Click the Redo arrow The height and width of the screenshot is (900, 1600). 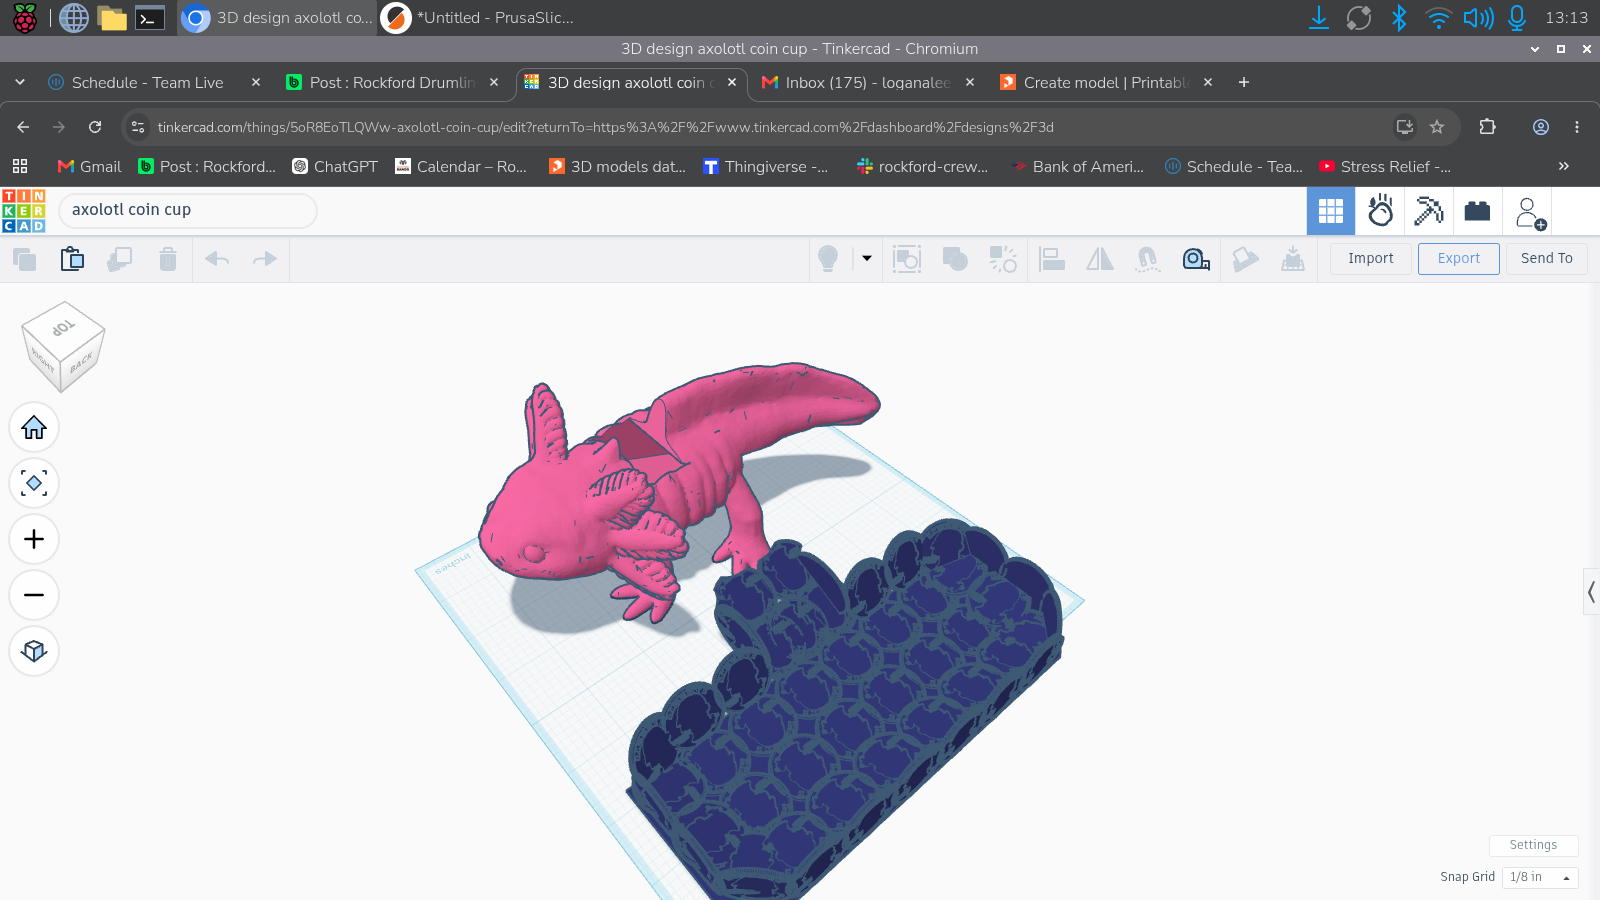(265, 260)
